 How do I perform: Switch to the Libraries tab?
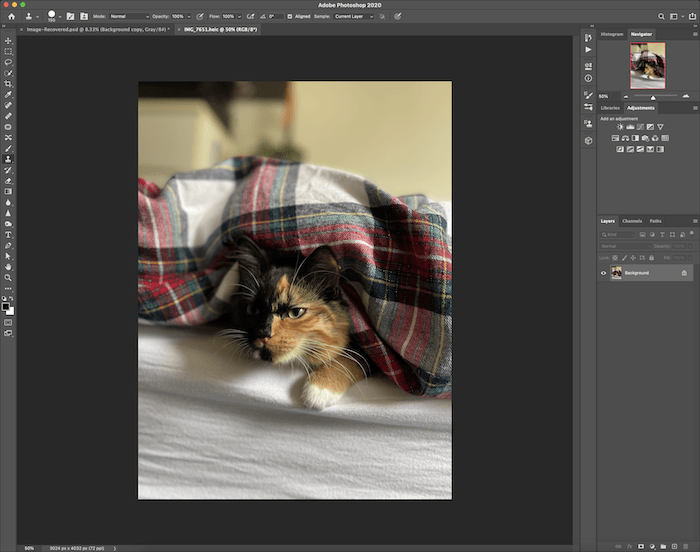(610, 108)
